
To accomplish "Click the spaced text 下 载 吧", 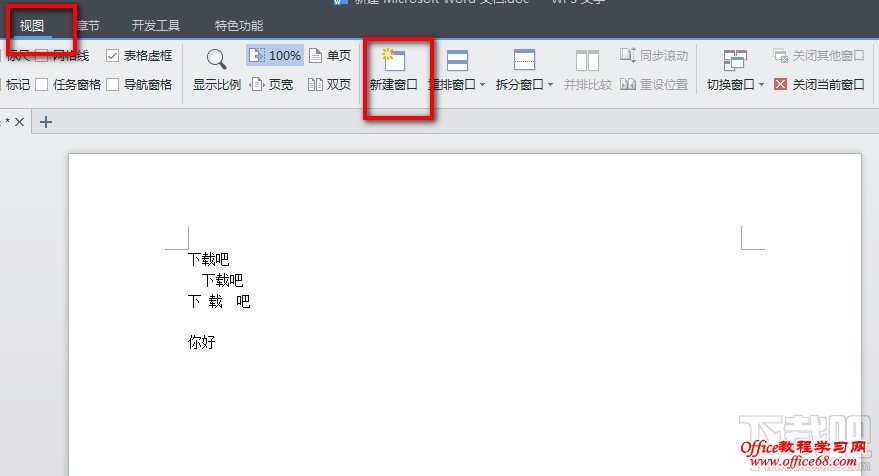I will coord(219,302).
